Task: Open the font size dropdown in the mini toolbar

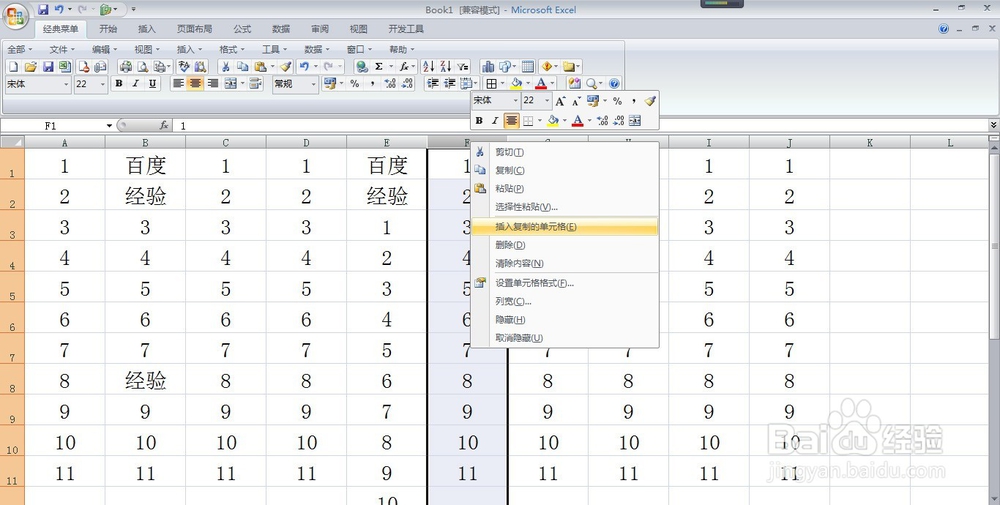Action: (547, 101)
